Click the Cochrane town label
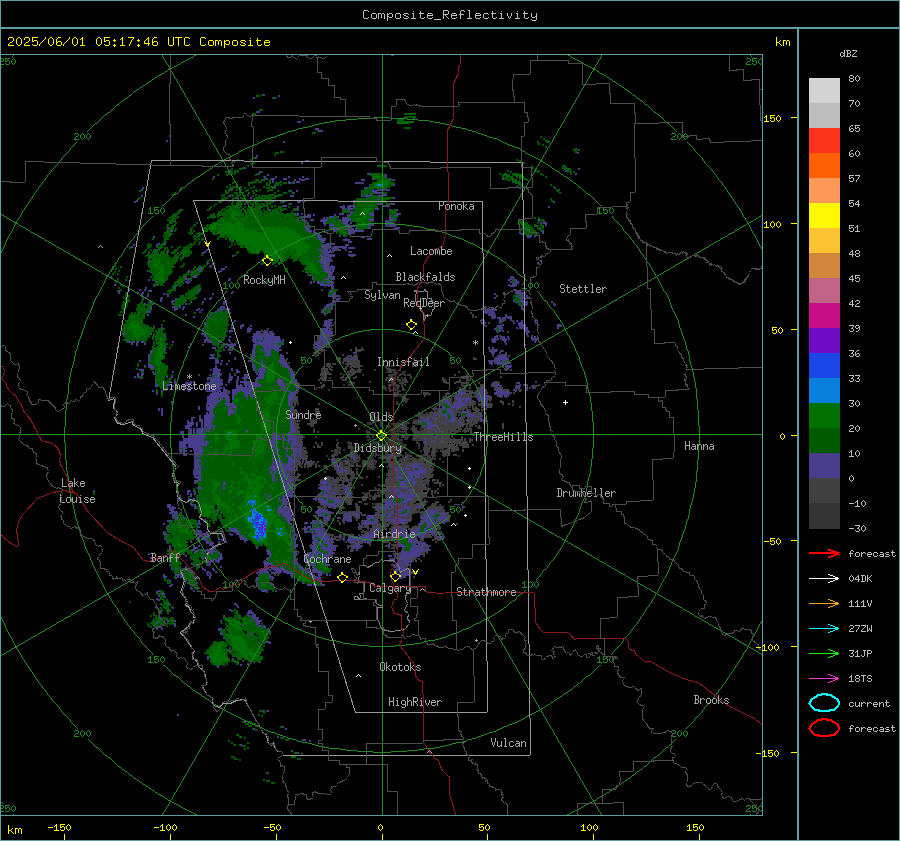Viewport: 900px width, 841px height. click(x=327, y=559)
